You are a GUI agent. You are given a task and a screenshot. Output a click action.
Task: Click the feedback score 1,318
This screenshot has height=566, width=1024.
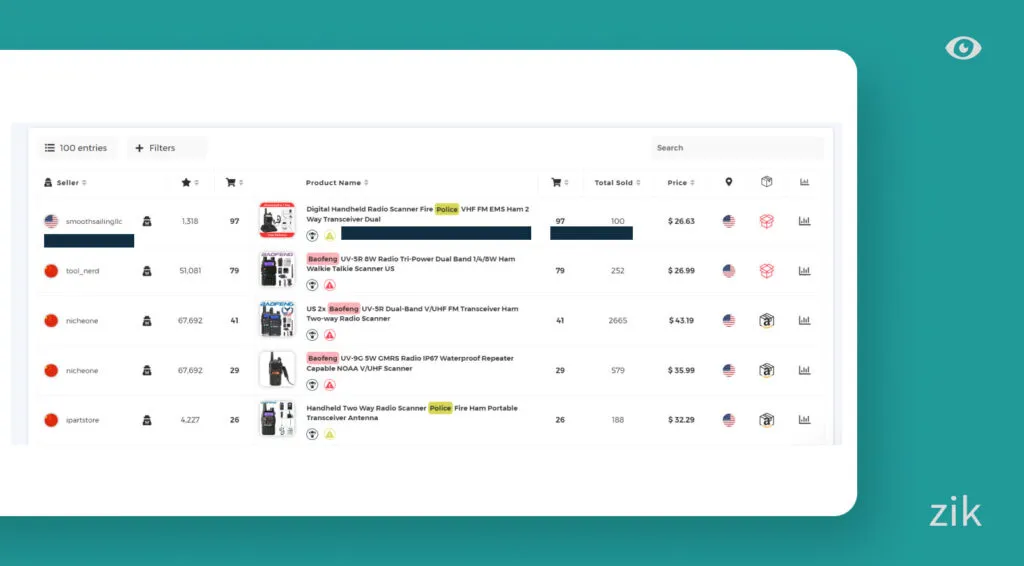(190, 221)
